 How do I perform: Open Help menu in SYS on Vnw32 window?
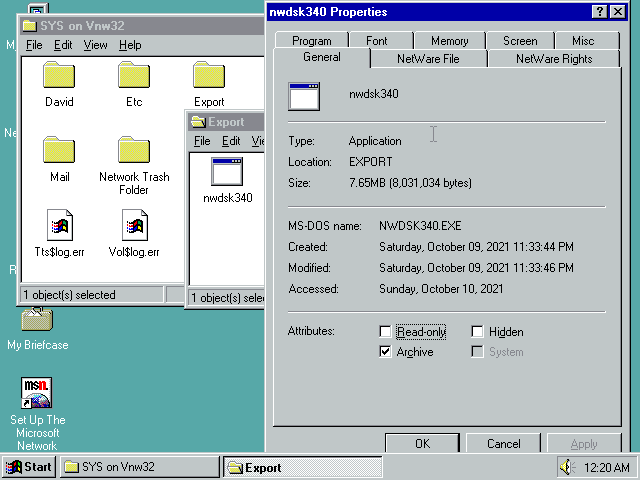(x=130, y=45)
